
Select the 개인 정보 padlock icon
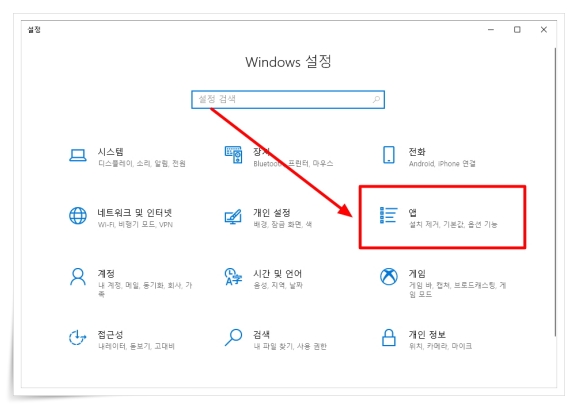[x=389, y=338]
